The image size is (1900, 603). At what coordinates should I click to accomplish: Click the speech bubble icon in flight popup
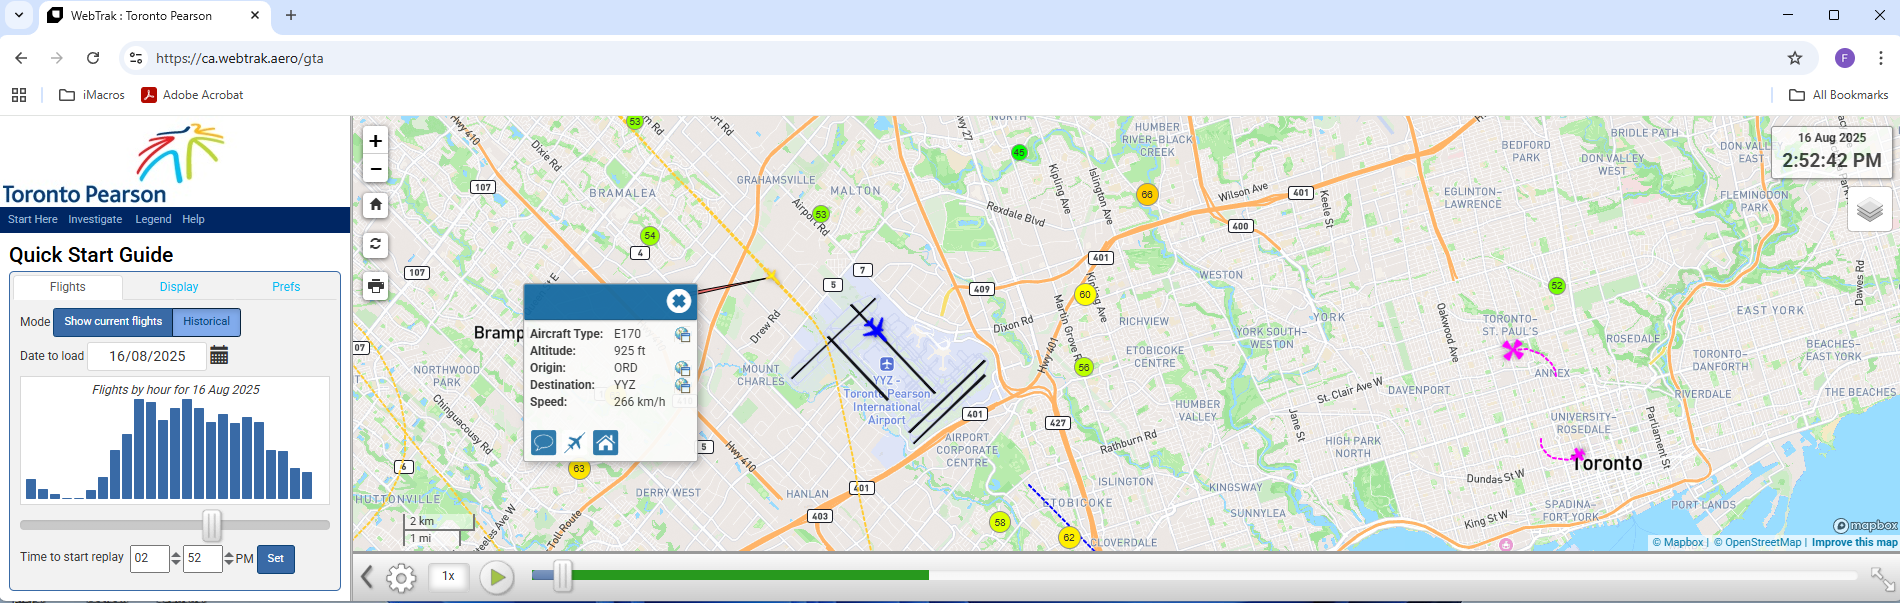click(x=543, y=442)
